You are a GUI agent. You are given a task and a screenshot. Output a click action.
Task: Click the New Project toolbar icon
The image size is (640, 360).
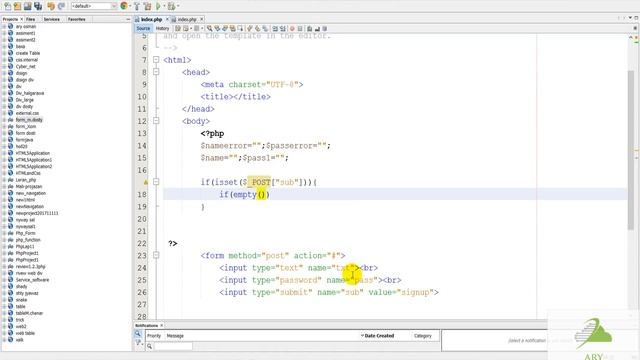pos(18,6)
